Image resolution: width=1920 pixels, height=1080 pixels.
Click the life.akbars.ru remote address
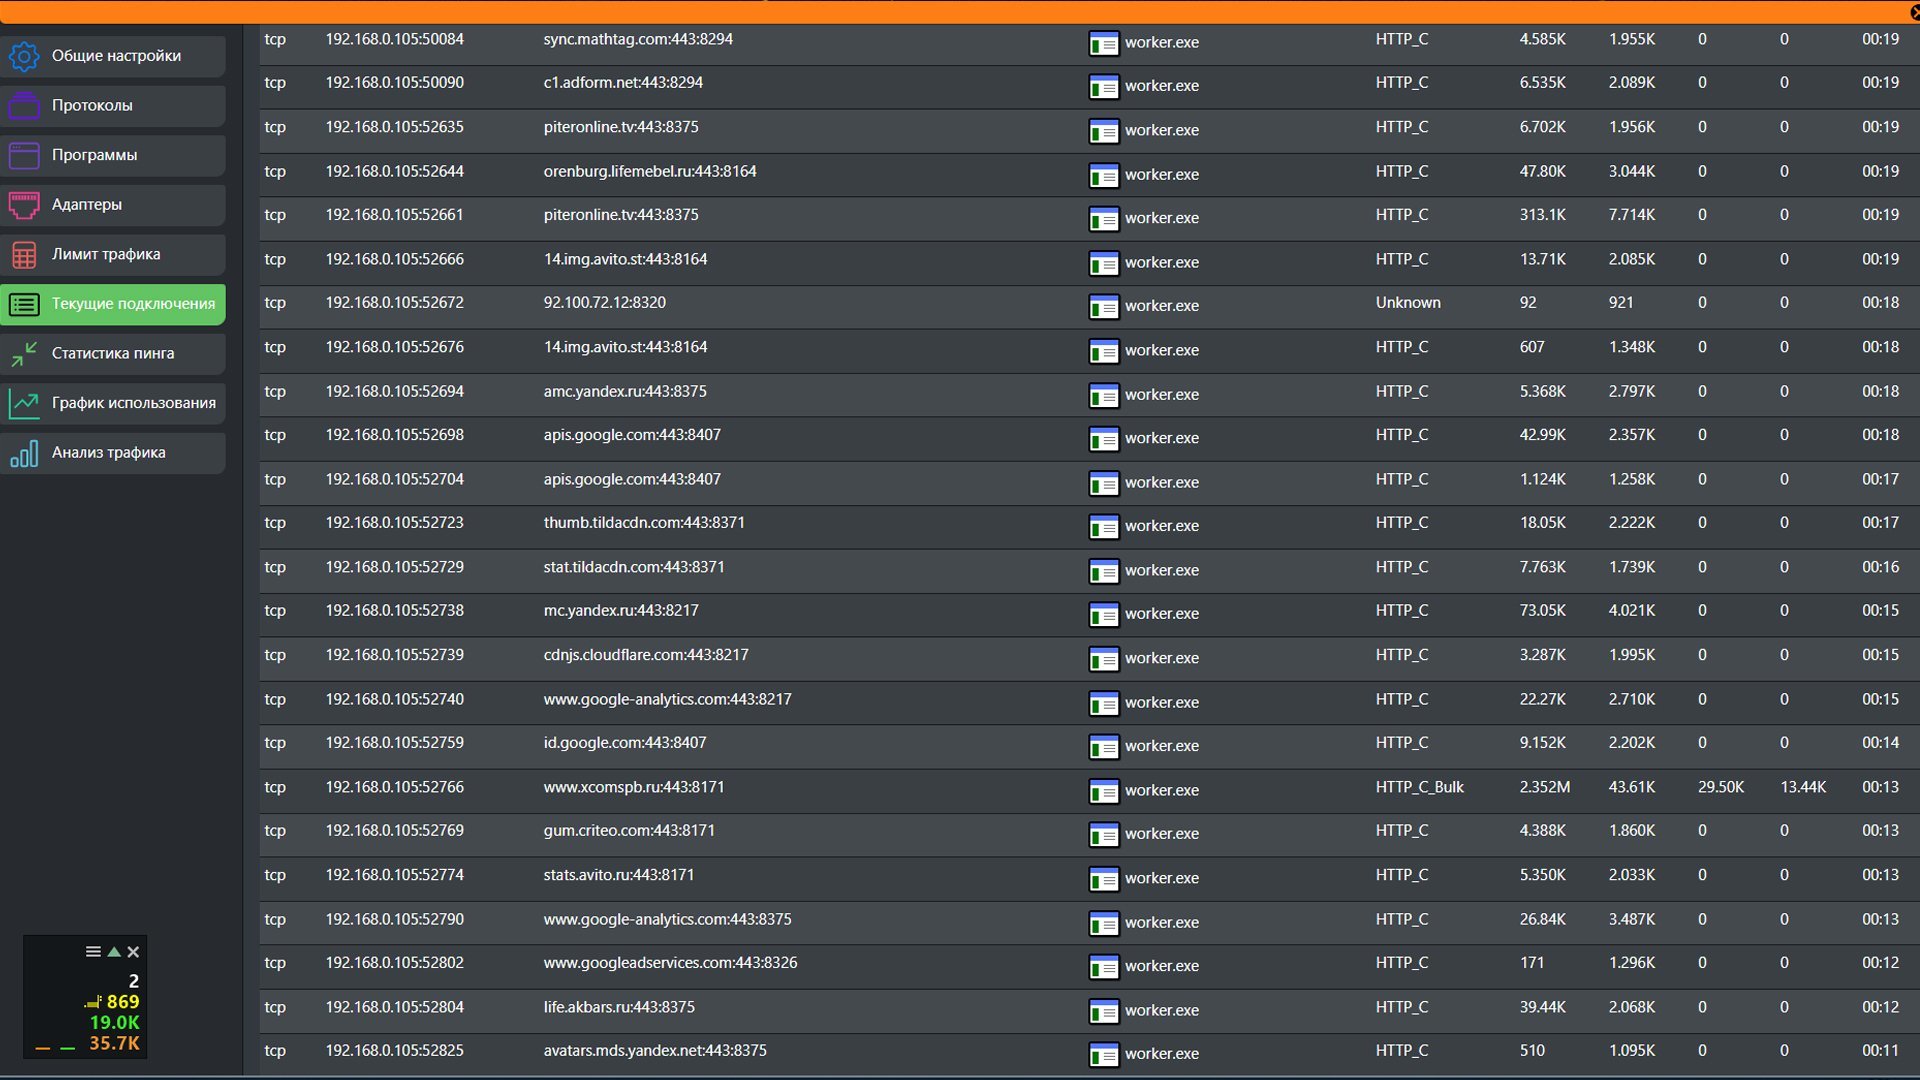click(x=618, y=1007)
